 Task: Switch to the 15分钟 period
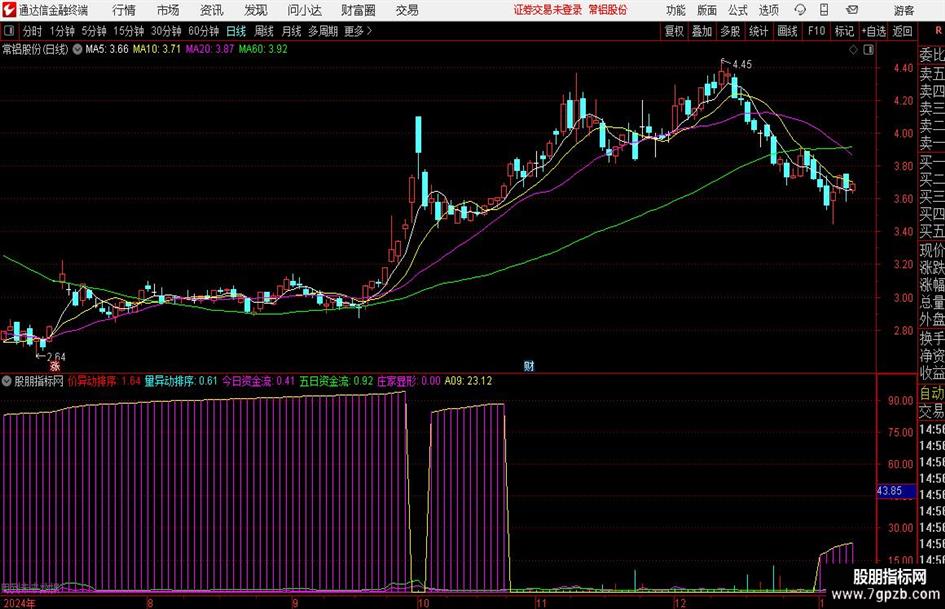click(x=128, y=31)
